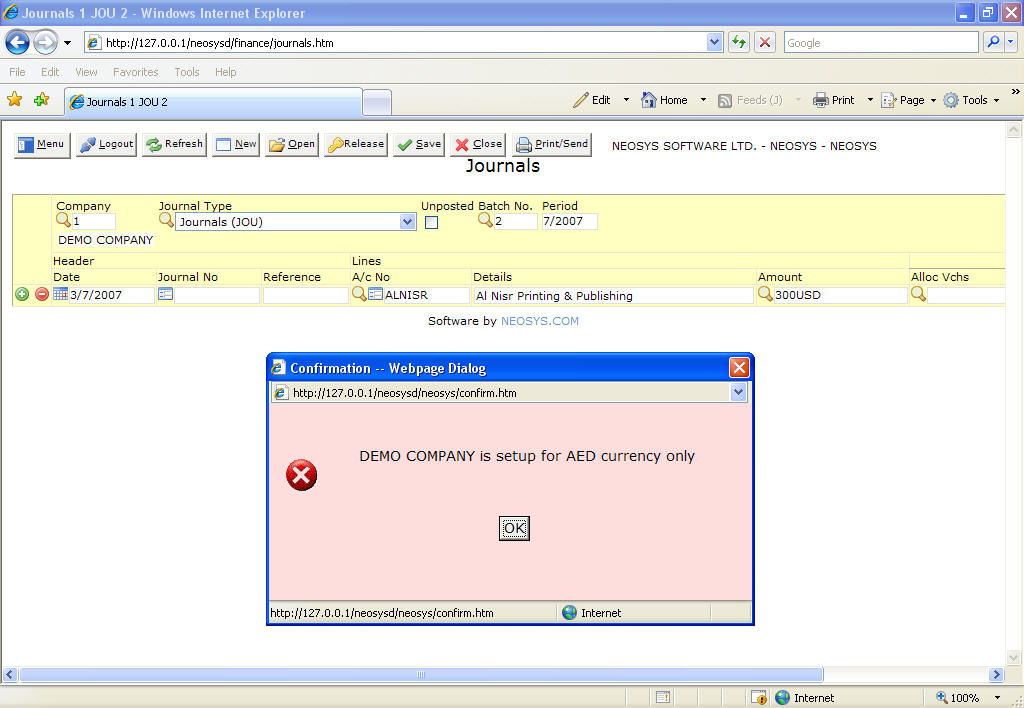Click the zoom level magnifier in status bar

coord(942,698)
